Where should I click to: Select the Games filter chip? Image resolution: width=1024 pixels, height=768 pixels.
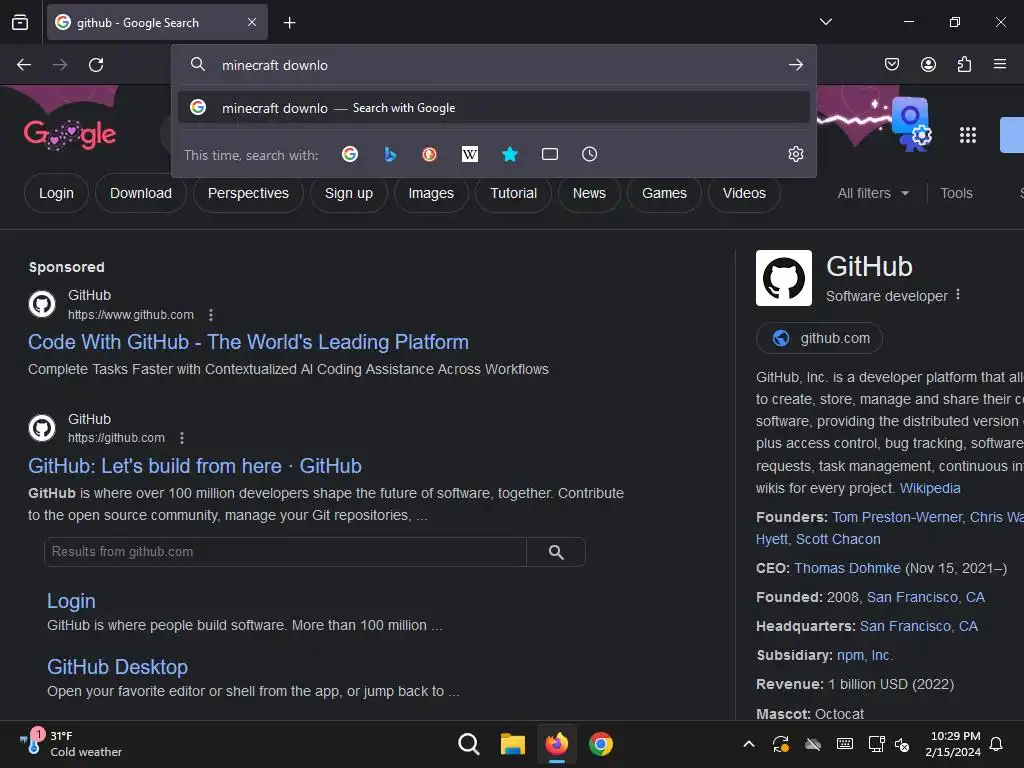pos(664,193)
